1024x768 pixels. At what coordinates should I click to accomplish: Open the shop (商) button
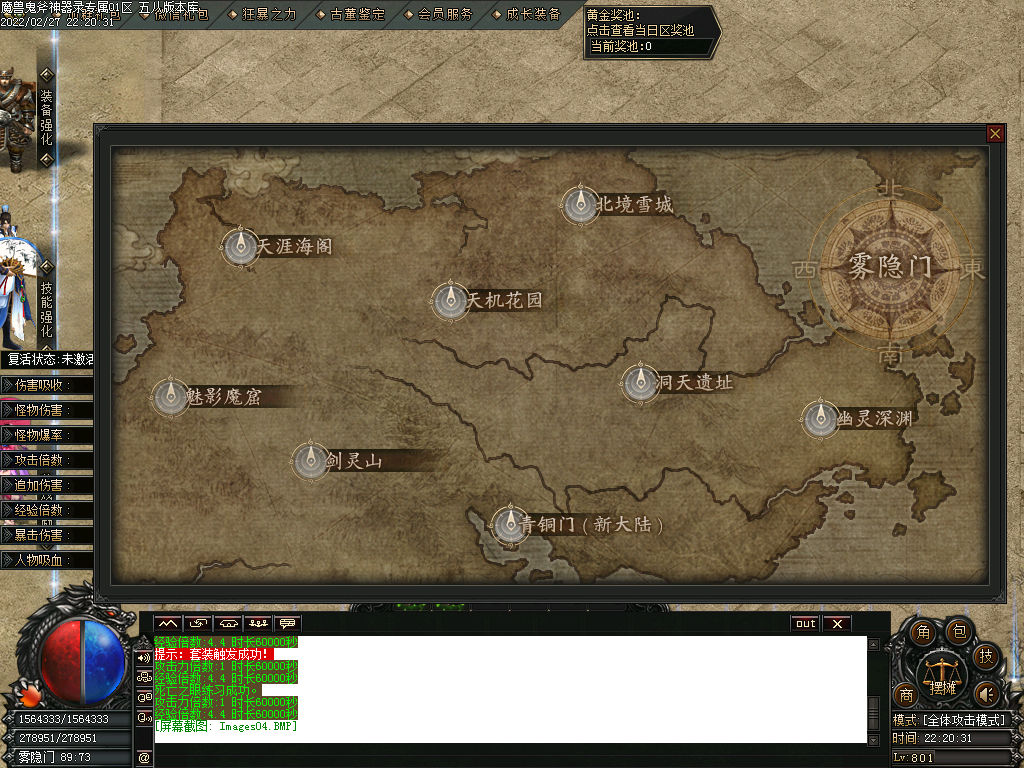(x=906, y=695)
